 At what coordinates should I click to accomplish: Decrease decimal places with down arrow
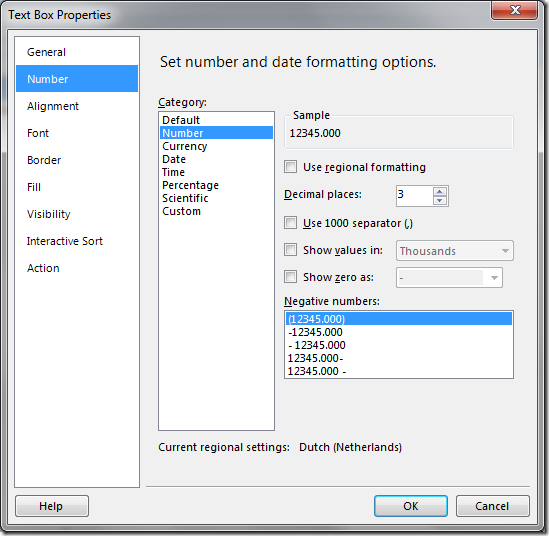439,200
